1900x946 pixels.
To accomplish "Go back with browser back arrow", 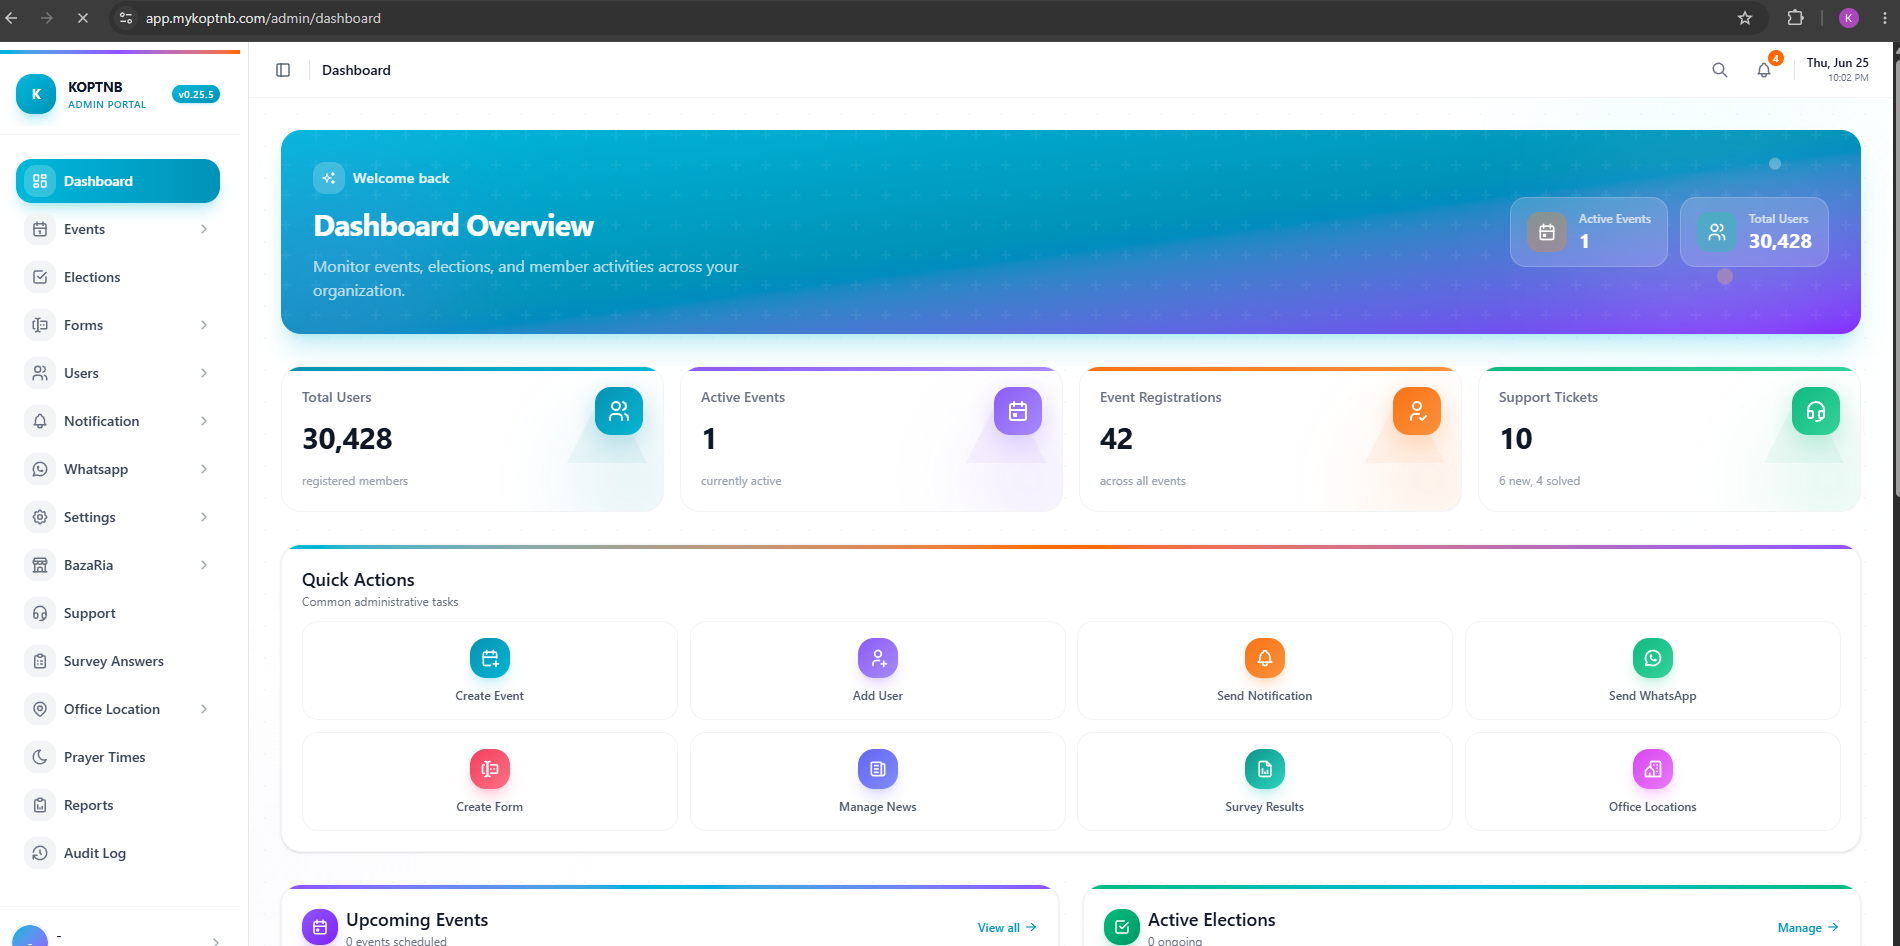I will [x=12, y=18].
